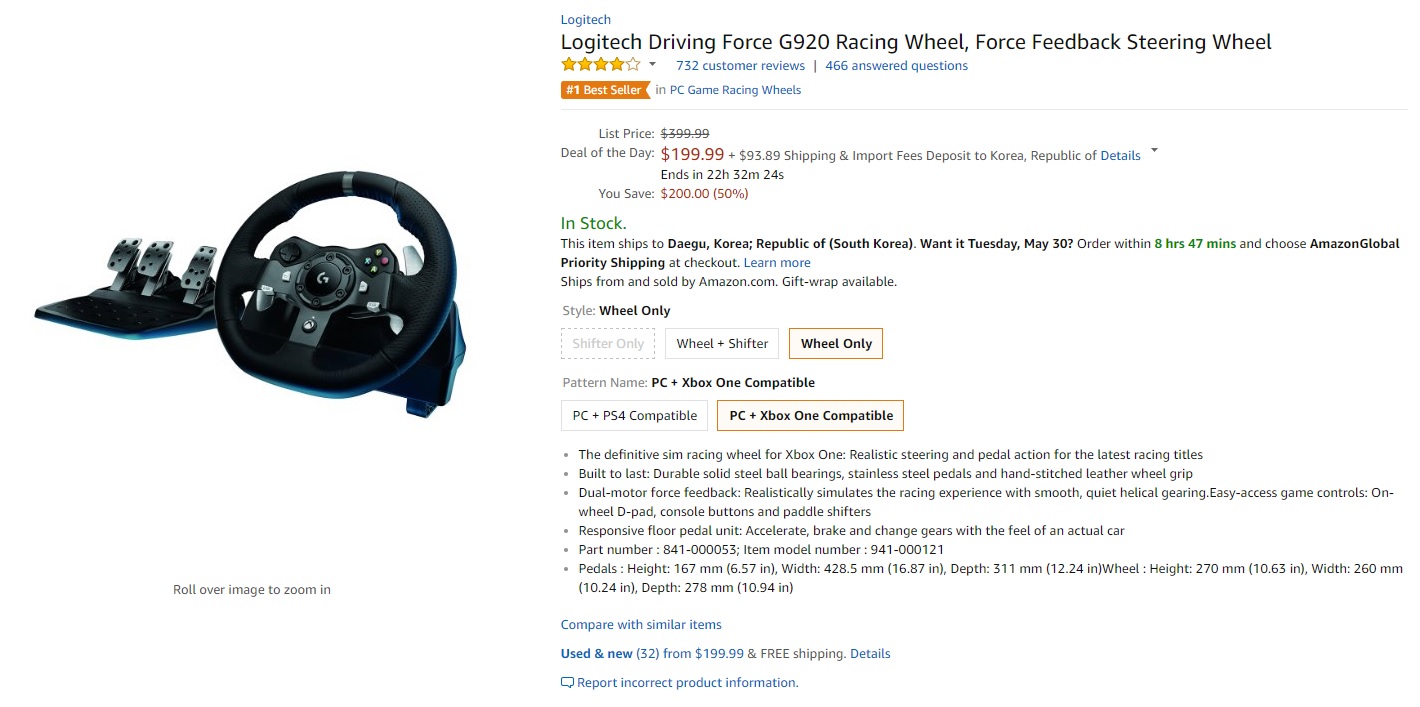1420x707 pixels.
Task: Select the Wheel + Shifter style
Action: tap(722, 343)
